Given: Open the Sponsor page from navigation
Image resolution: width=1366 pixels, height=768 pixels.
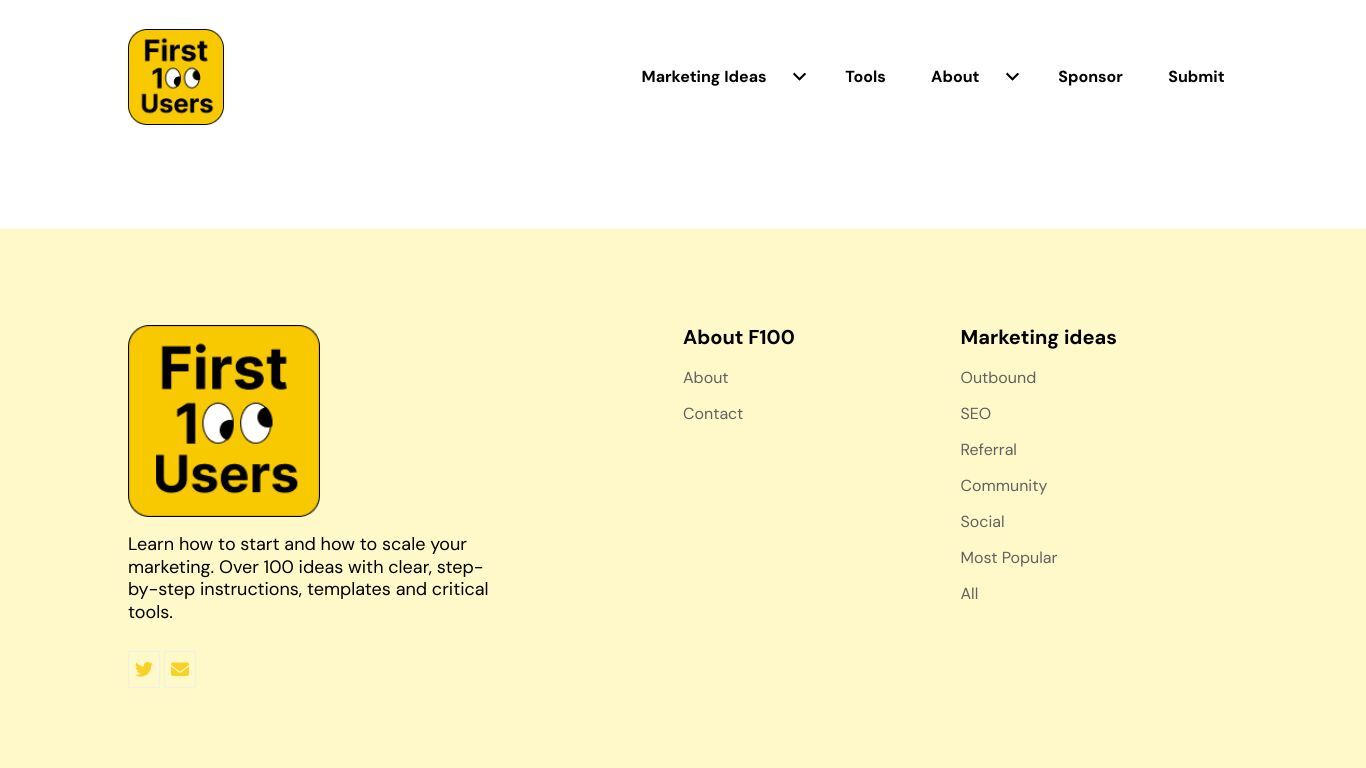Looking at the screenshot, I should pyautogui.click(x=1090, y=77).
